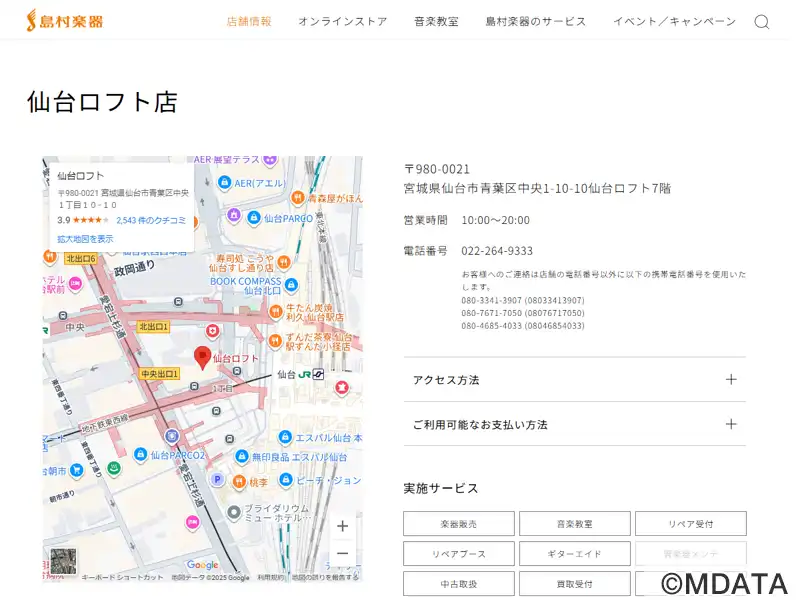Select the 青森屋がほん restaurant pin
800x600 pixels.
[298, 197]
